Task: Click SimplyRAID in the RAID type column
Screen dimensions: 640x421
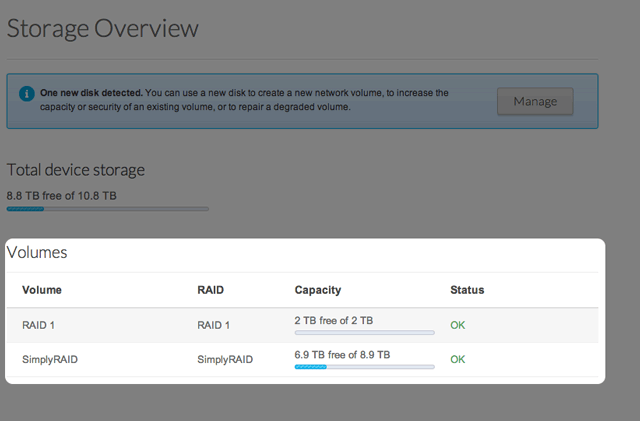Action: coord(226,358)
